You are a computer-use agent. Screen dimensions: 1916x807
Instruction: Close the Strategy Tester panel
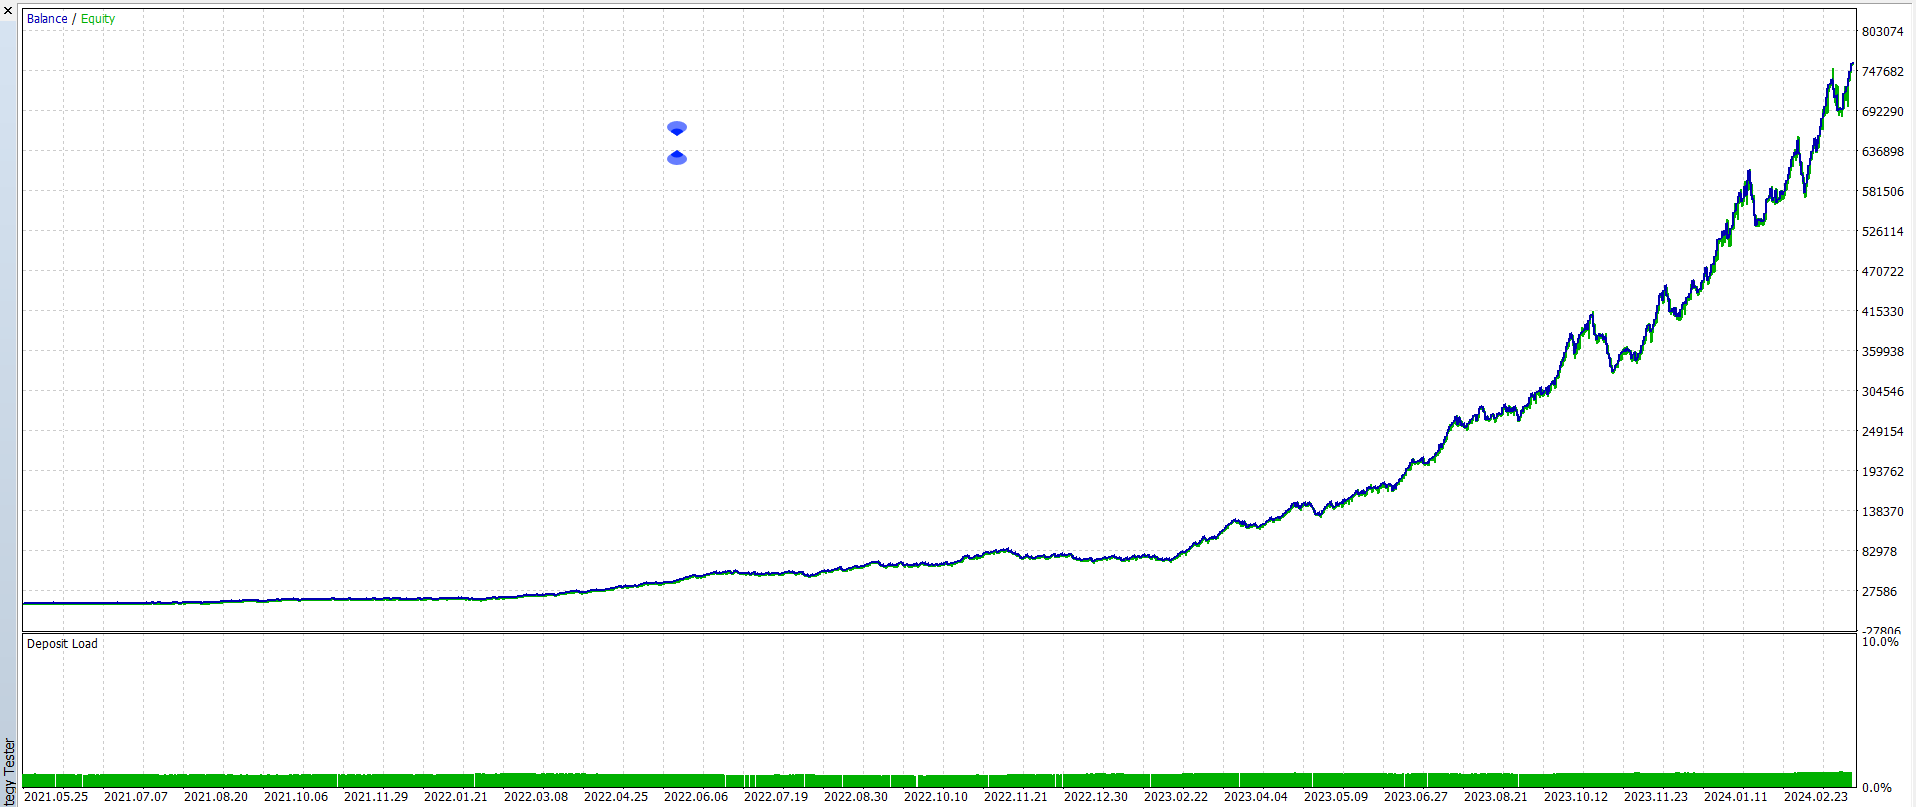point(9,10)
